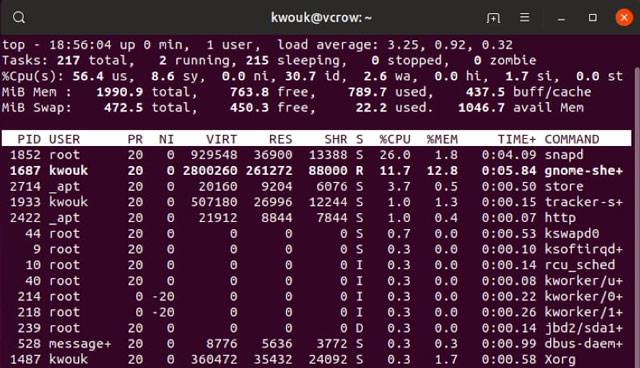Click the 763.8 free memory value
This screenshot has width=640, height=368.
pos(249,92)
